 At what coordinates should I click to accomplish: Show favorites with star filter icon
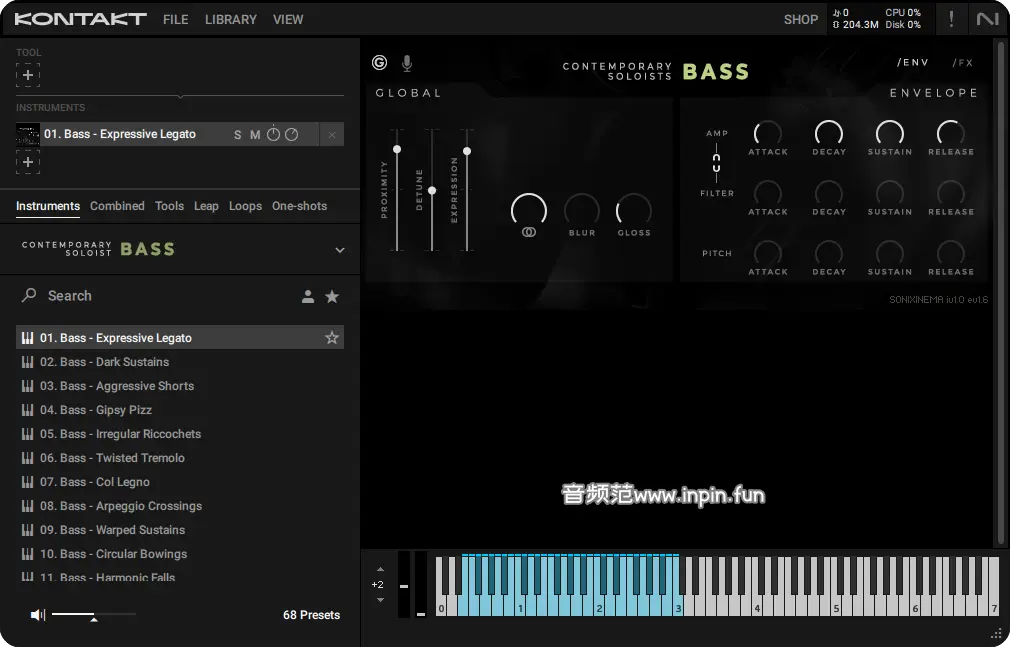pyautogui.click(x=332, y=296)
